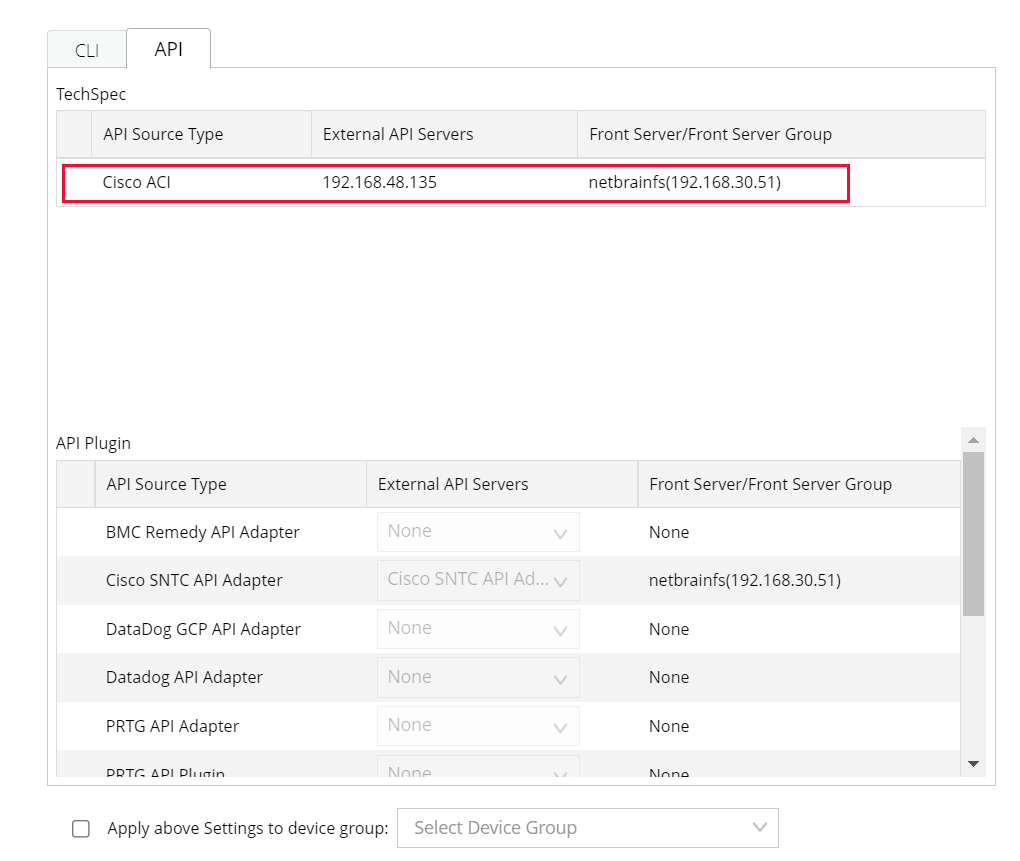Click the External API Servers column header
Screen dimensions: 1020x861
click(x=398, y=134)
